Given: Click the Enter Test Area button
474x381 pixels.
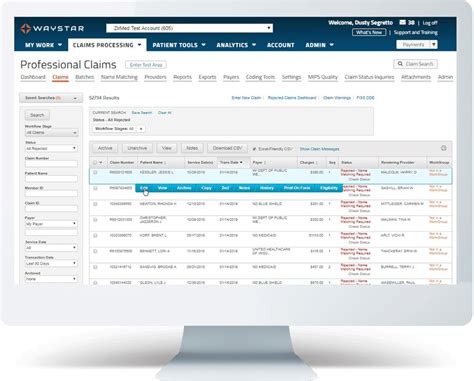Looking at the screenshot, I should 146,65.
